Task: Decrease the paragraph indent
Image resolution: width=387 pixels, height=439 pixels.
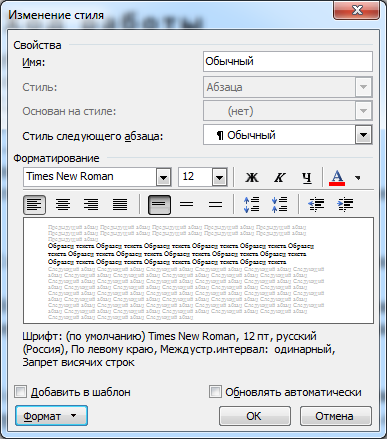Action: click(316, 204)
